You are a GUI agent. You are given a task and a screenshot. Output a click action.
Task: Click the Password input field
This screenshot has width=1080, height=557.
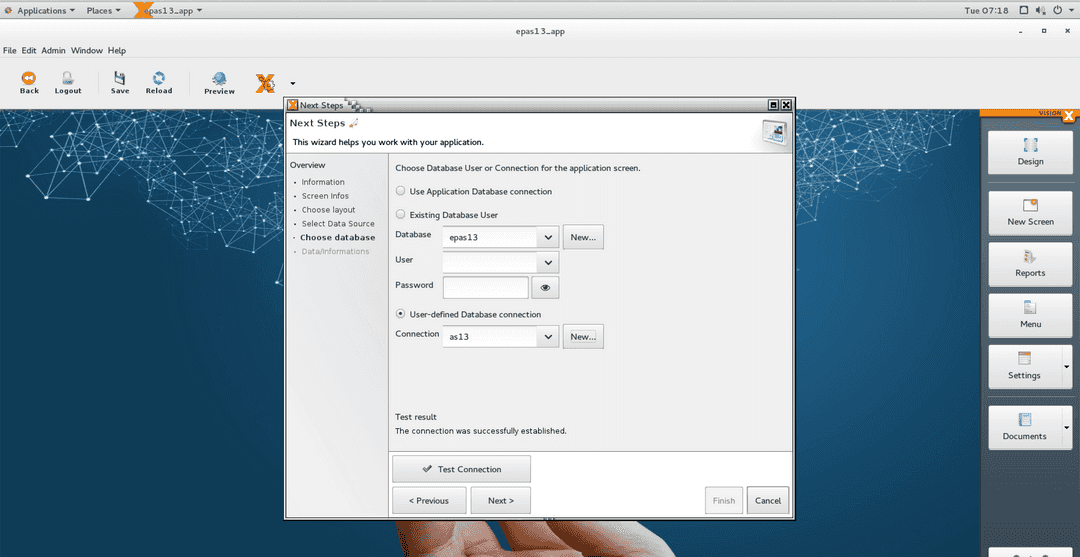485,288
